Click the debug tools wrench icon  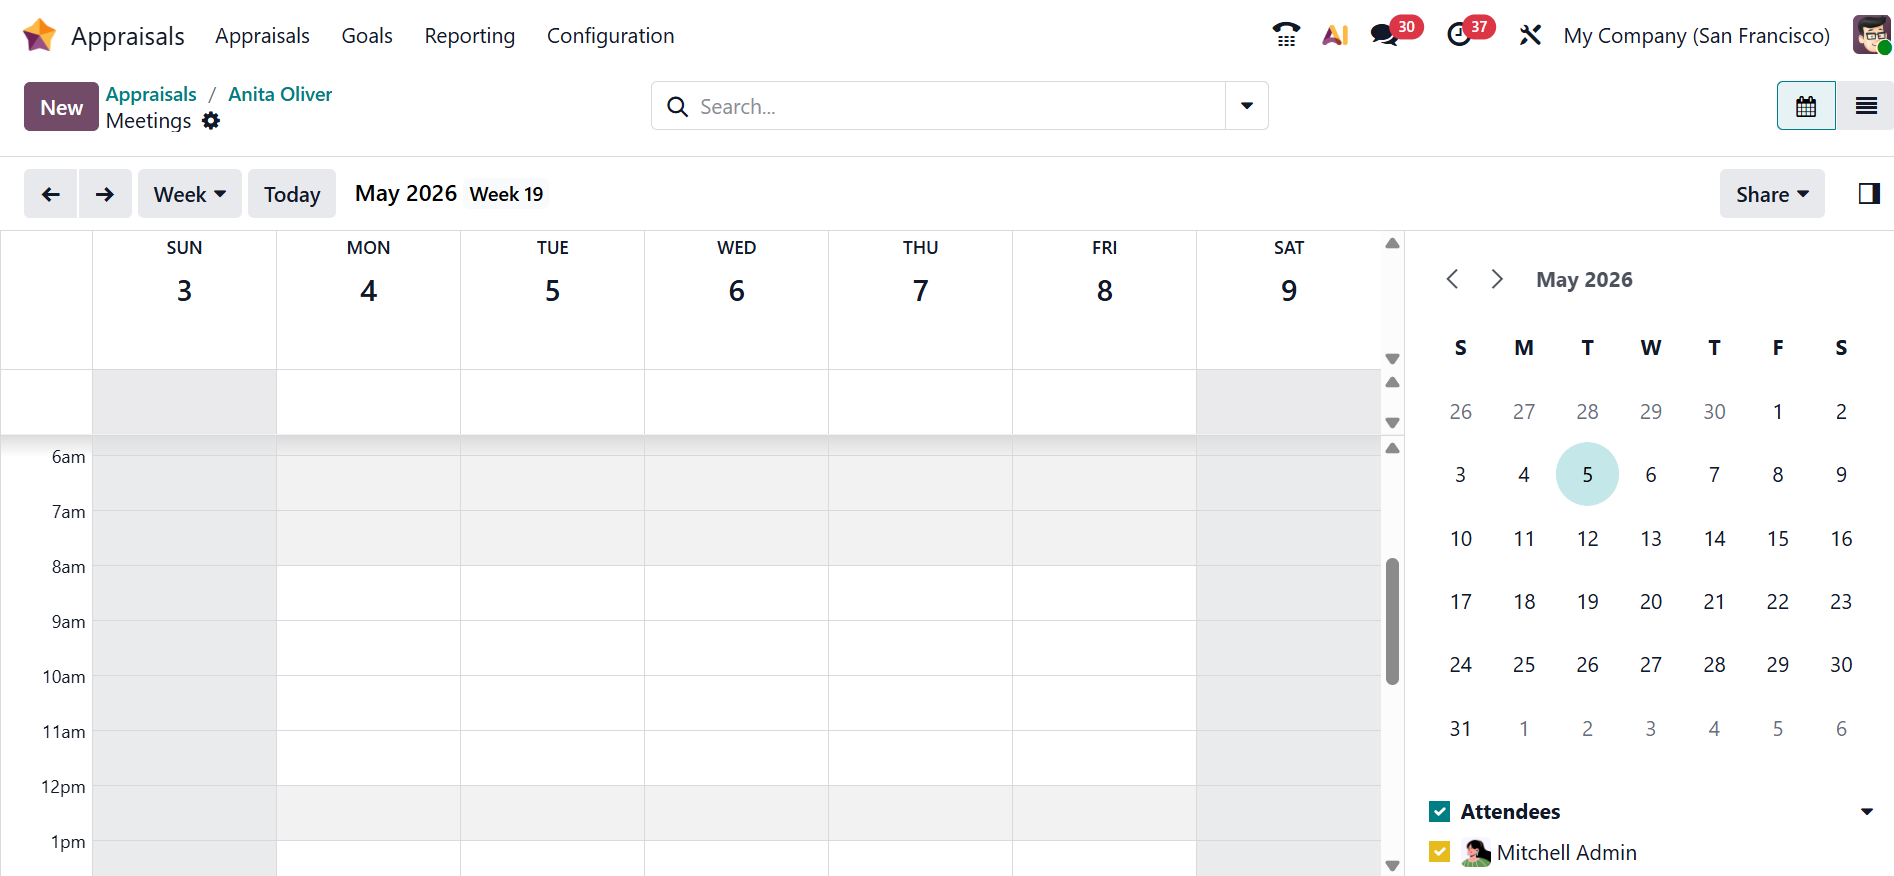click(1530, 35)
